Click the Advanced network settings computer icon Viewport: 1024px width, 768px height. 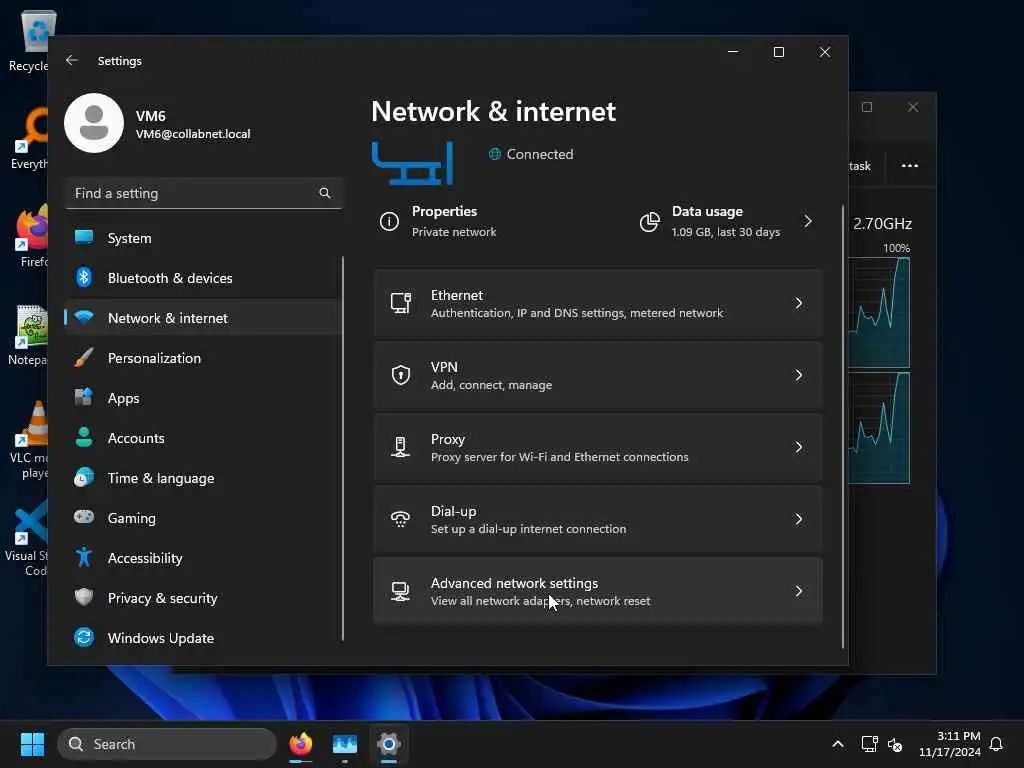400,591
